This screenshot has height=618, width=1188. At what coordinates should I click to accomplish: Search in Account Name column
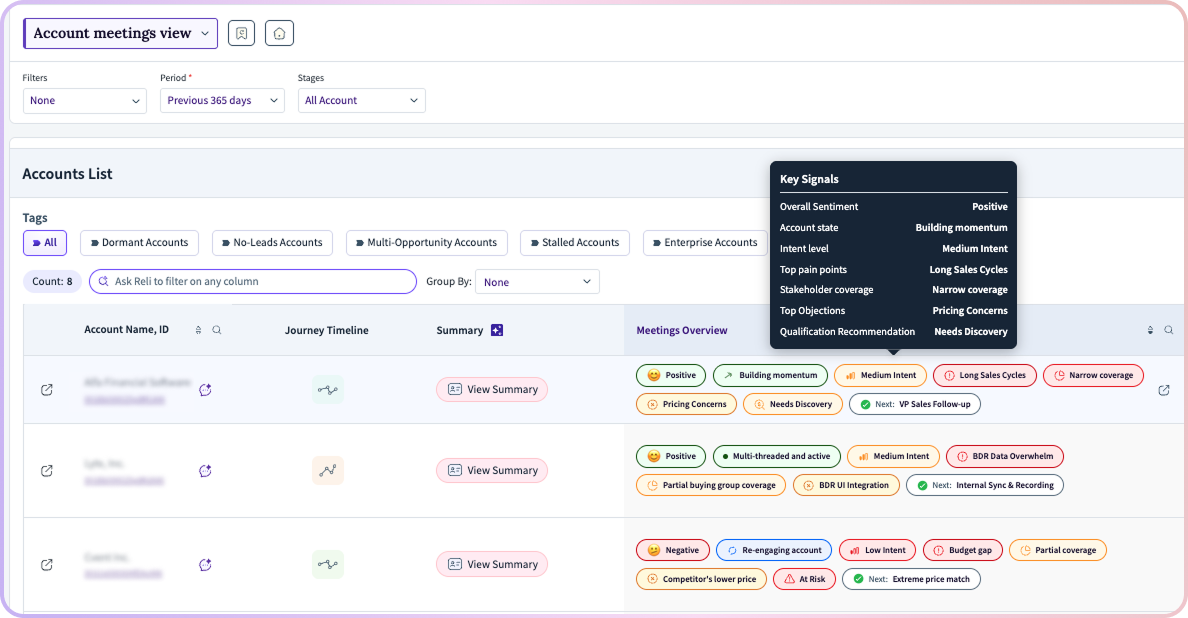(217, 330)
